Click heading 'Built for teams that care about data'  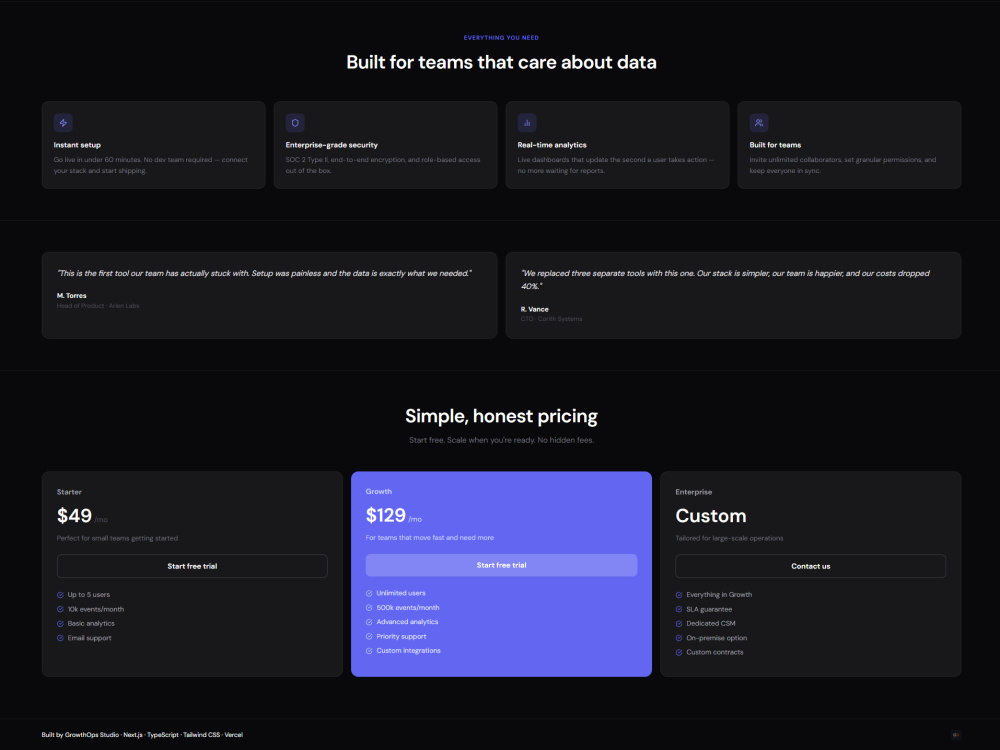pyautogui.click(x=501, y=62)
